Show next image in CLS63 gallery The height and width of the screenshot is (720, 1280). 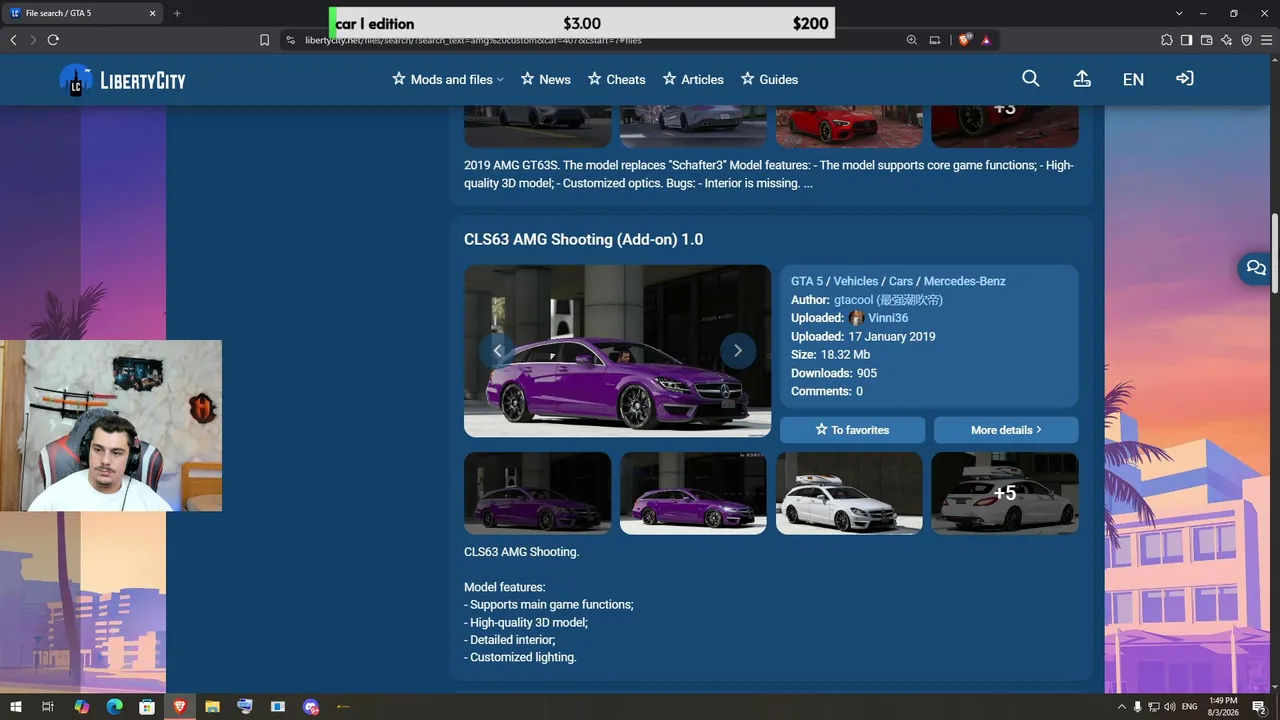[738, 350]
